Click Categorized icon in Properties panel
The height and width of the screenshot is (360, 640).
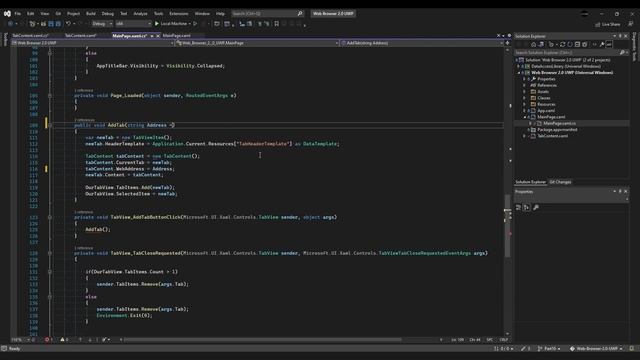coord(518,208)
